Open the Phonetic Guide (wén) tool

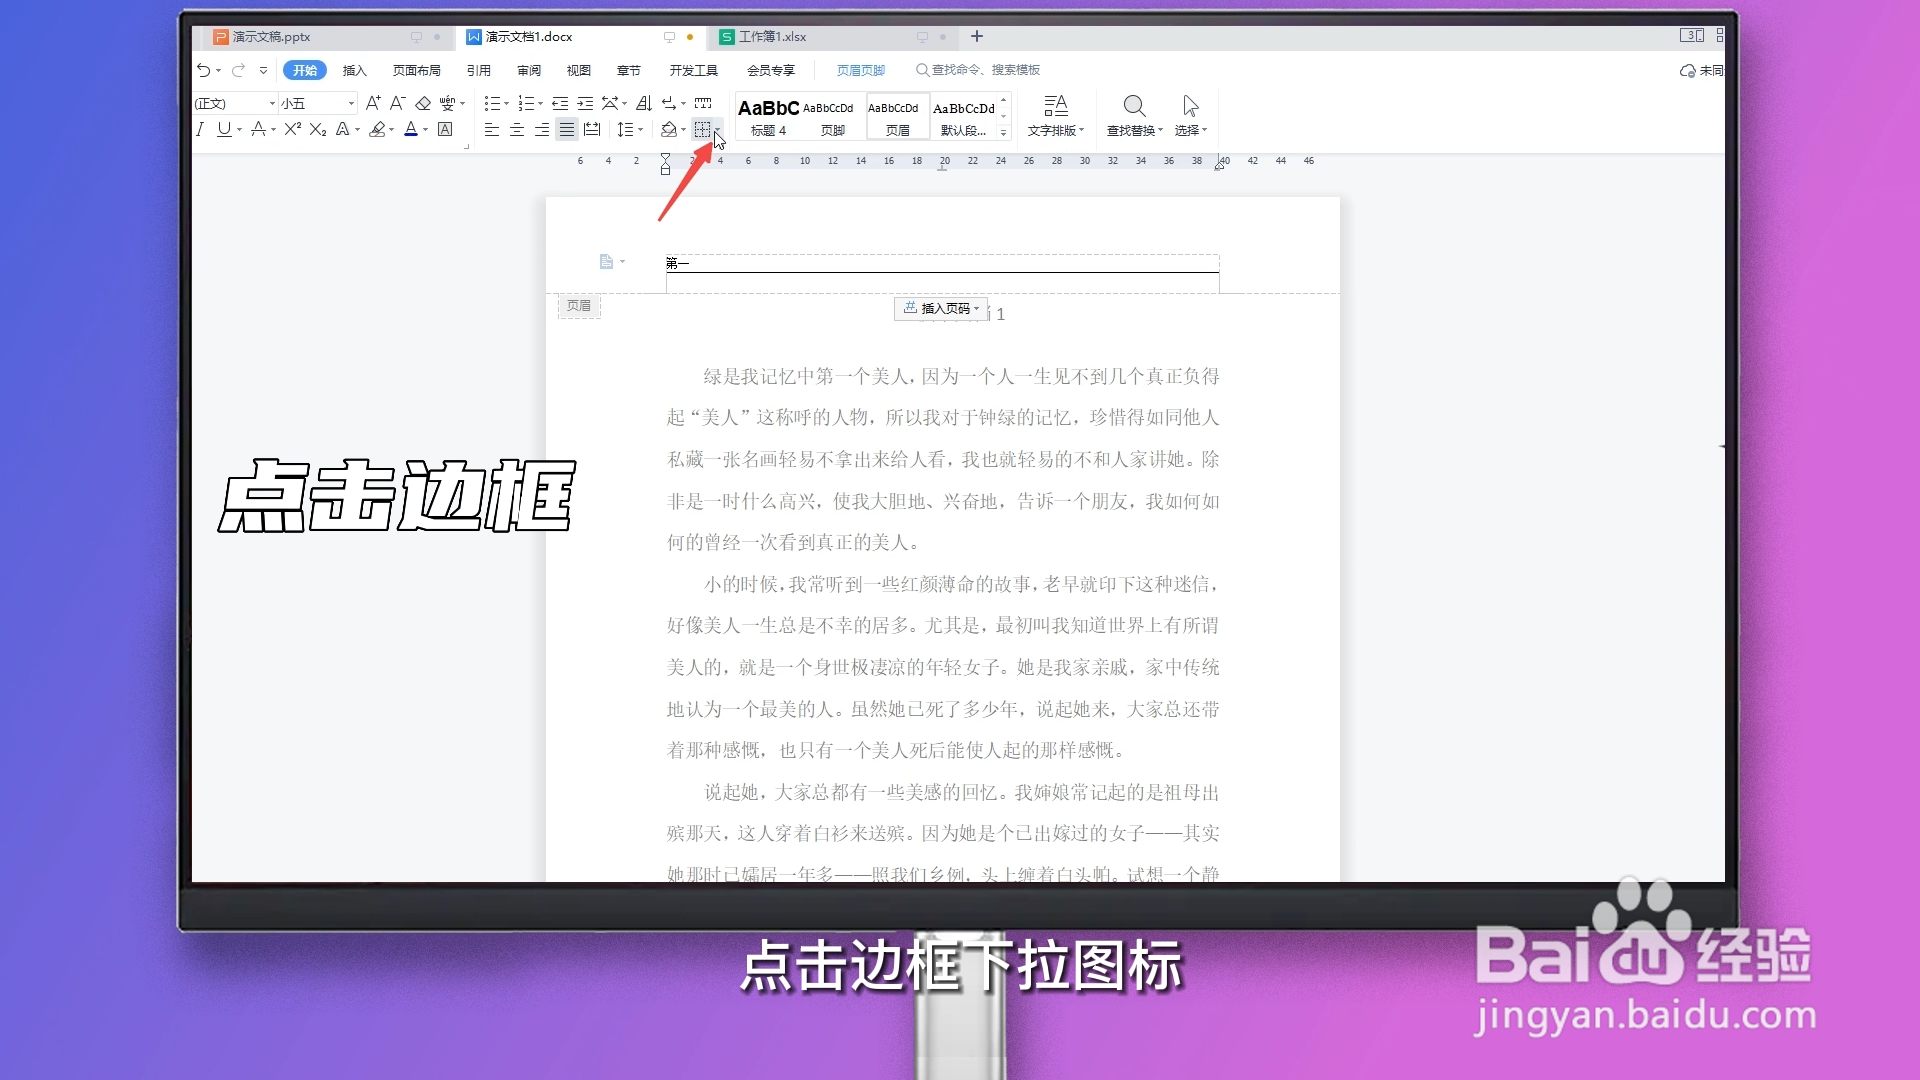[x=448, y=103]
